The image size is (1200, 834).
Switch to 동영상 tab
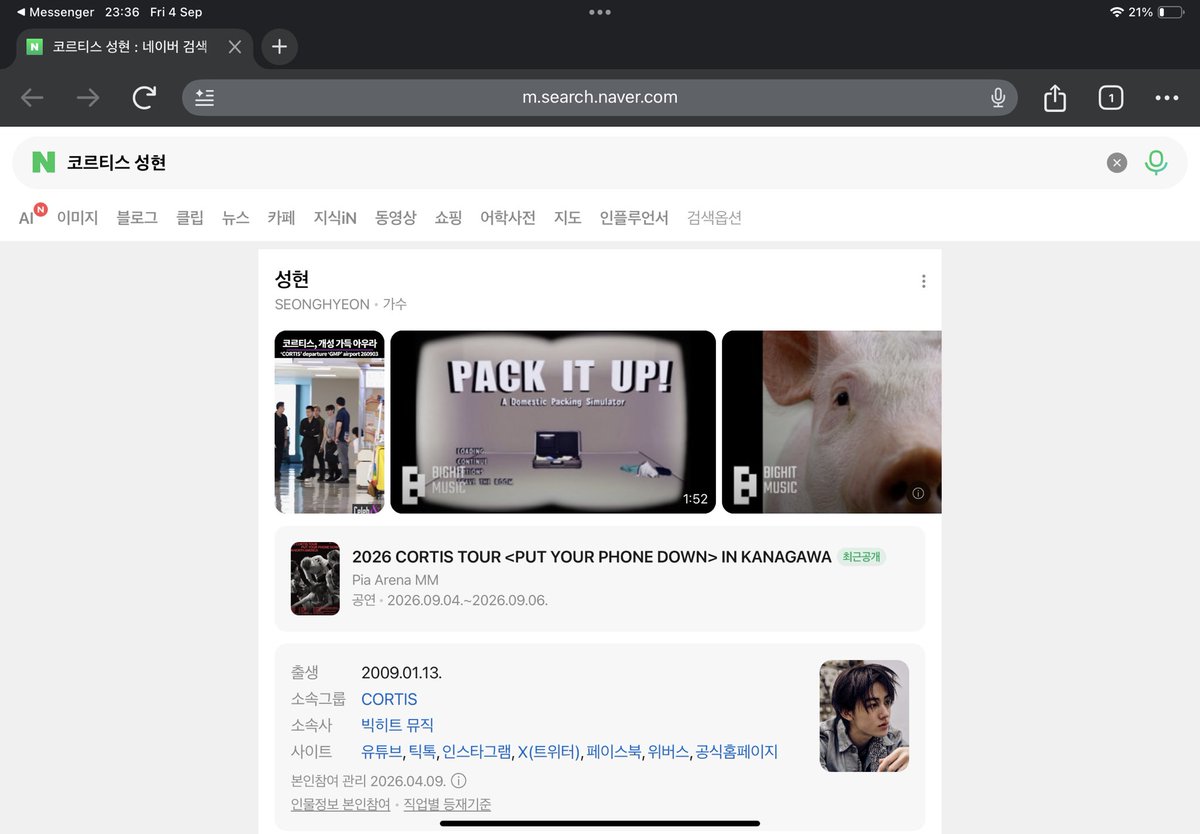tap(396, 217)
